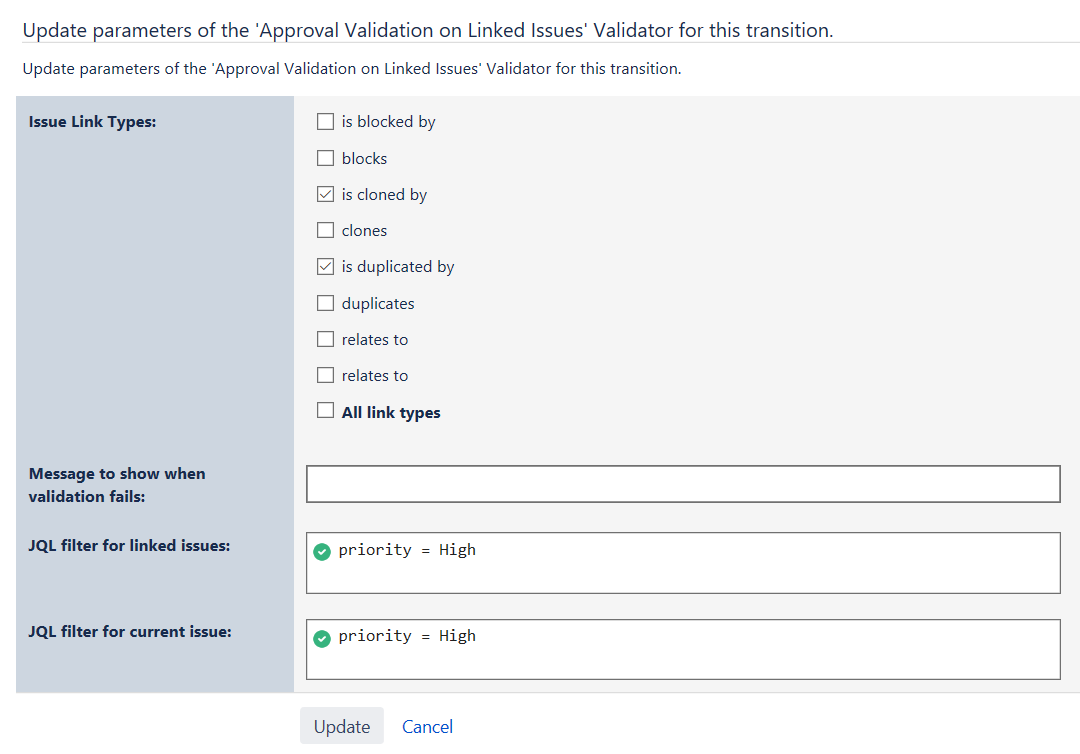Click the green valid icon in current issue JQL
1080x754 pixels.
tap(321, 638)
